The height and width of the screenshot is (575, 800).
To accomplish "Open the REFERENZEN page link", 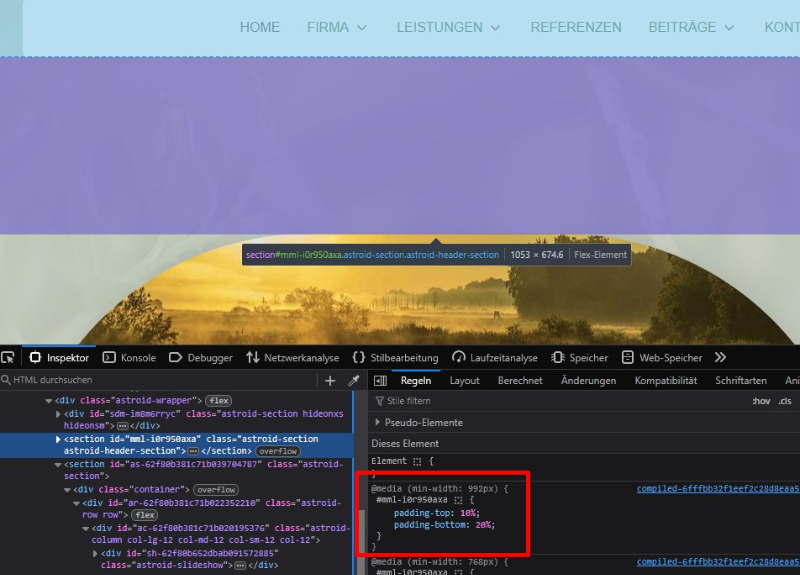I will tap(576, 28).
